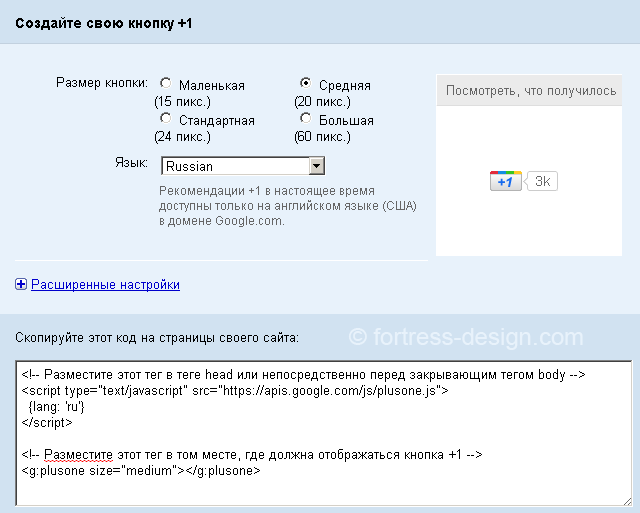Image resolution: width=640 pixels, height=513 pixels.
Task: Expand Расширенные настройки via plus icon
Action: coord(21,284)
